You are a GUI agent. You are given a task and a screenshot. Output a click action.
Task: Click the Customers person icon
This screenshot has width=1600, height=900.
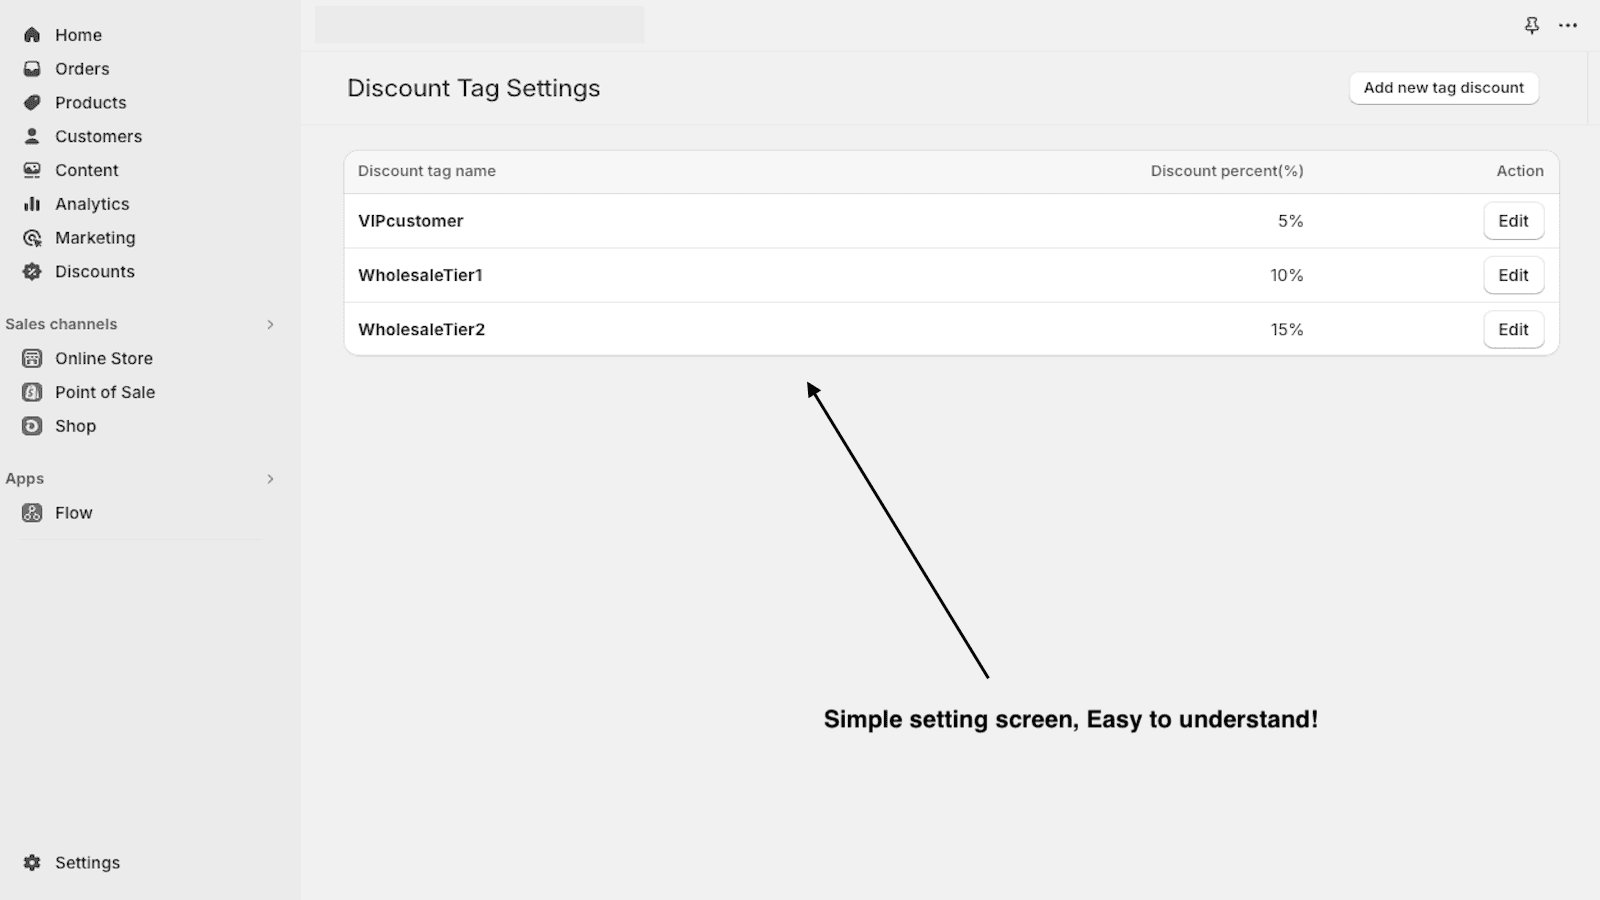[x=32, y=136]
